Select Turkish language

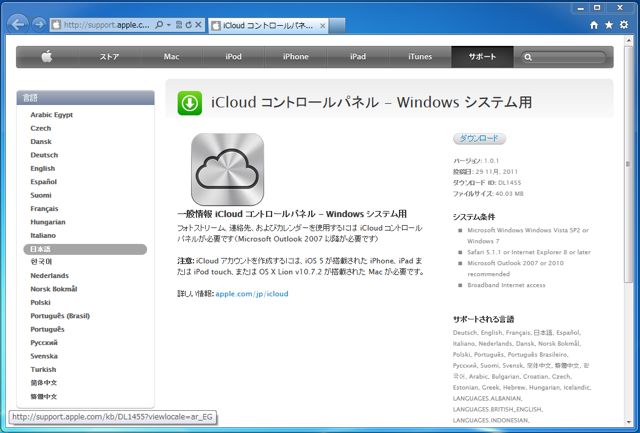click(x=43, y=370)
